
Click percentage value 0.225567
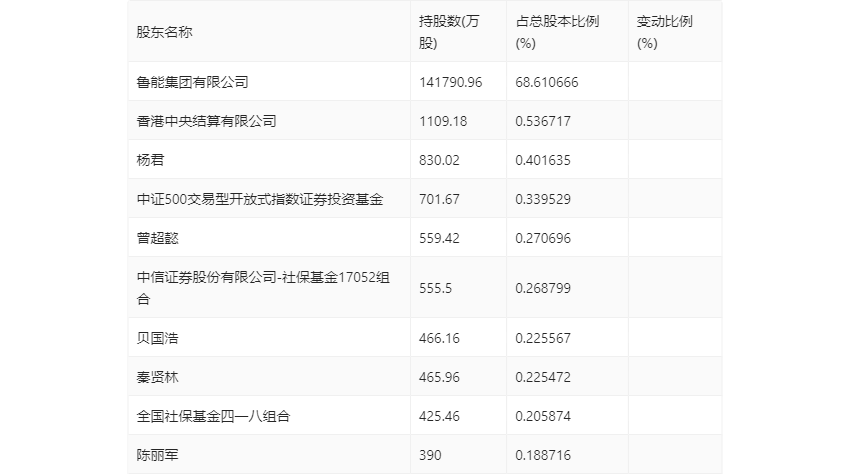tap(543, 338)
